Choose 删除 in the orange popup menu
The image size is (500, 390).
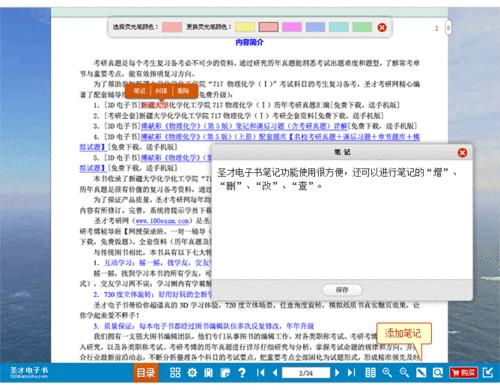point(183,91)
